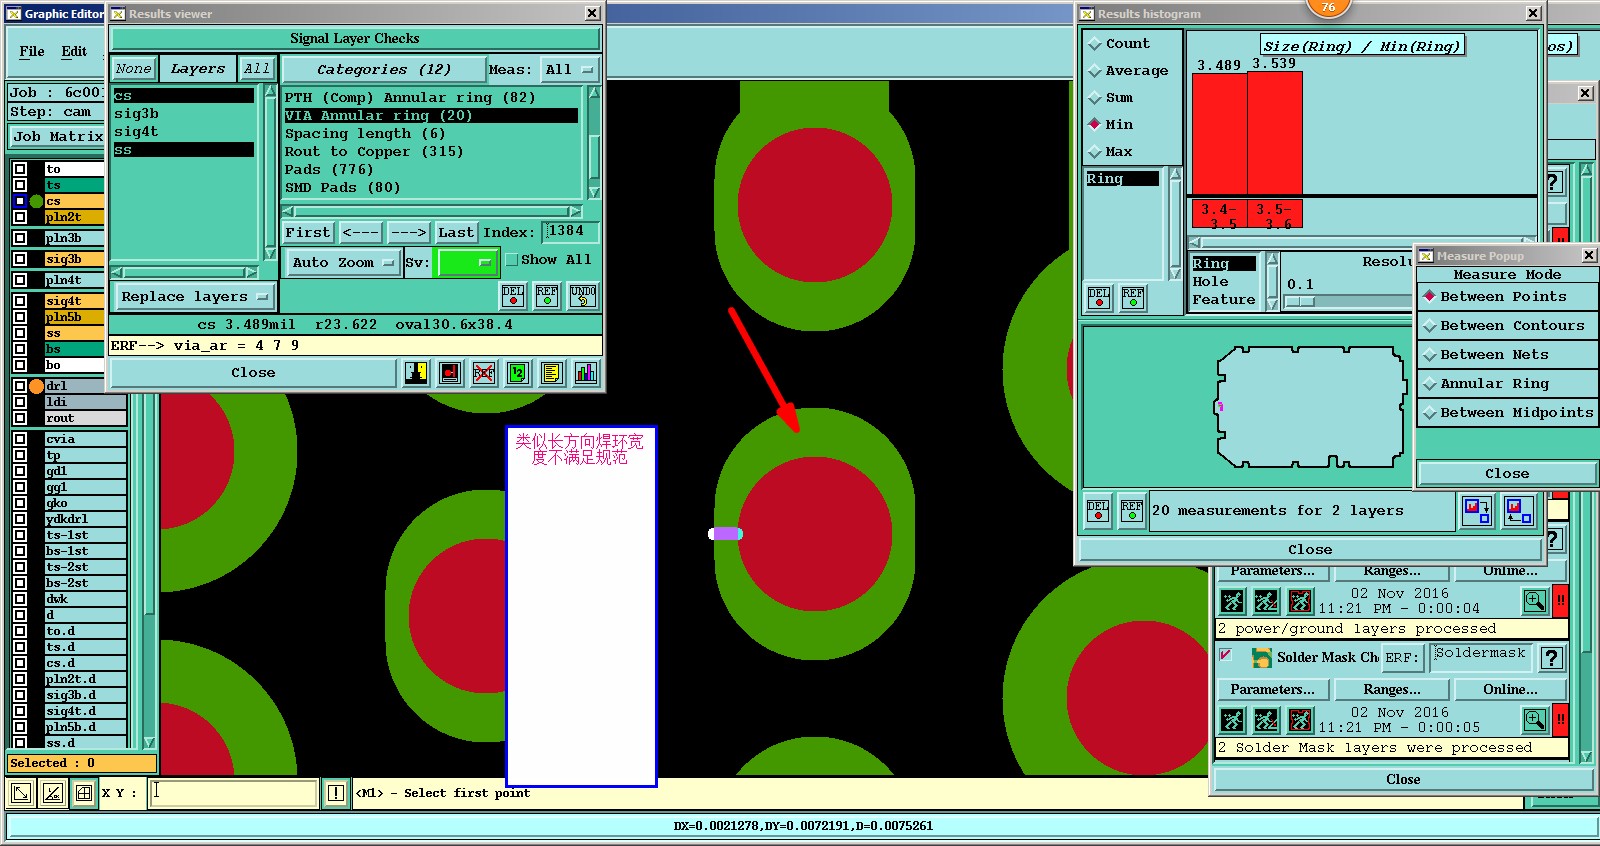
Task: Open Meas All dropdown
Action: tap(569, 70)
